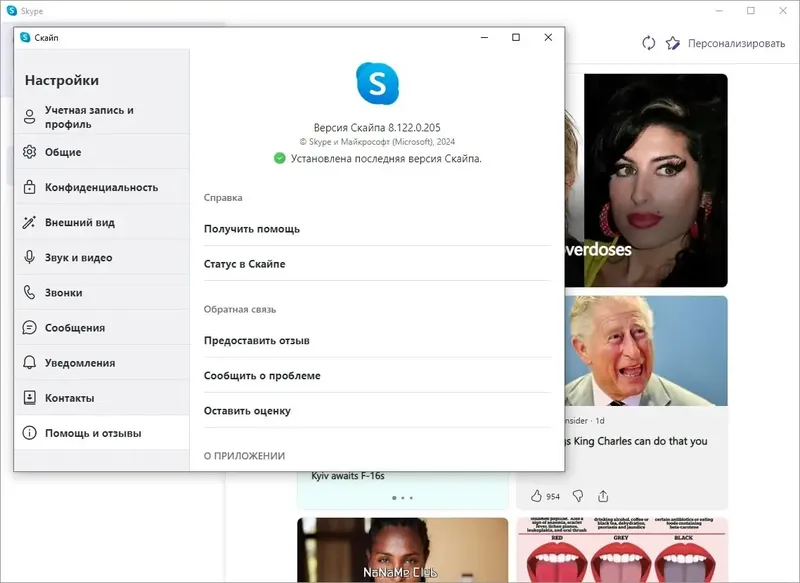Click the Версия Скайпа 8.122.0.205 text
Image resolution: width=800 pixels, height=583 pixels.
[x=377, y=128]
